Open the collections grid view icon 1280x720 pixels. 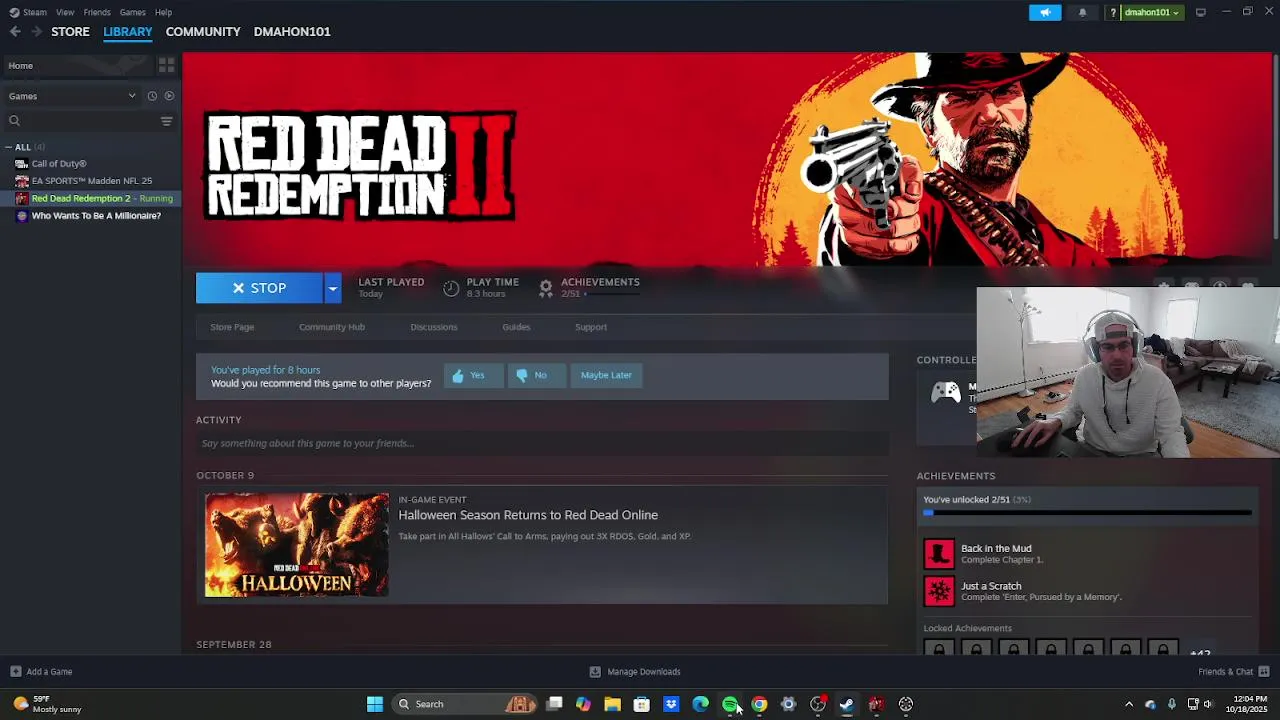click(x=166, y=65)
